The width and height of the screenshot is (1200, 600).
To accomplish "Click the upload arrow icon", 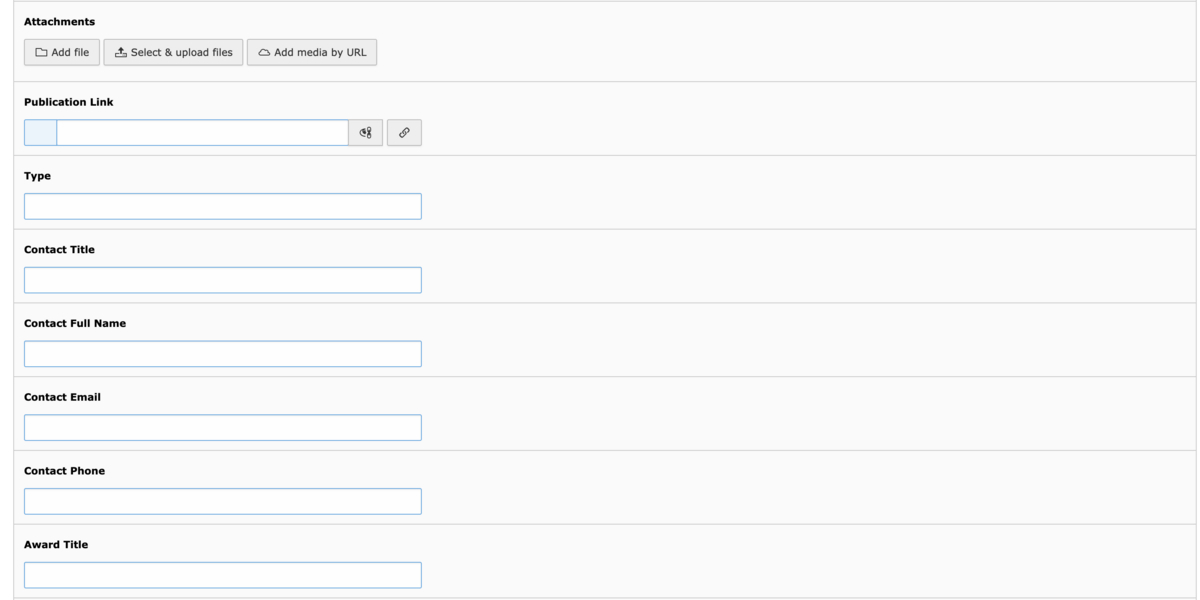I will pos(121,53).
